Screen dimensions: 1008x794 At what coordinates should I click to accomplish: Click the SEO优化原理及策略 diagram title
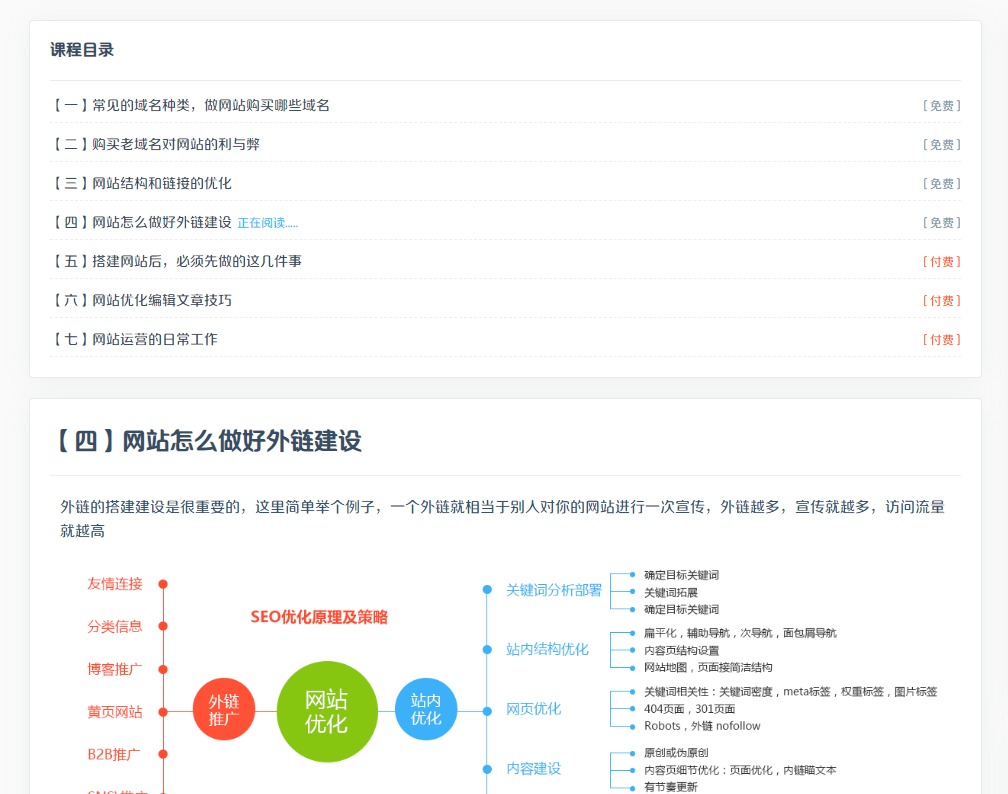coord(320,618)
